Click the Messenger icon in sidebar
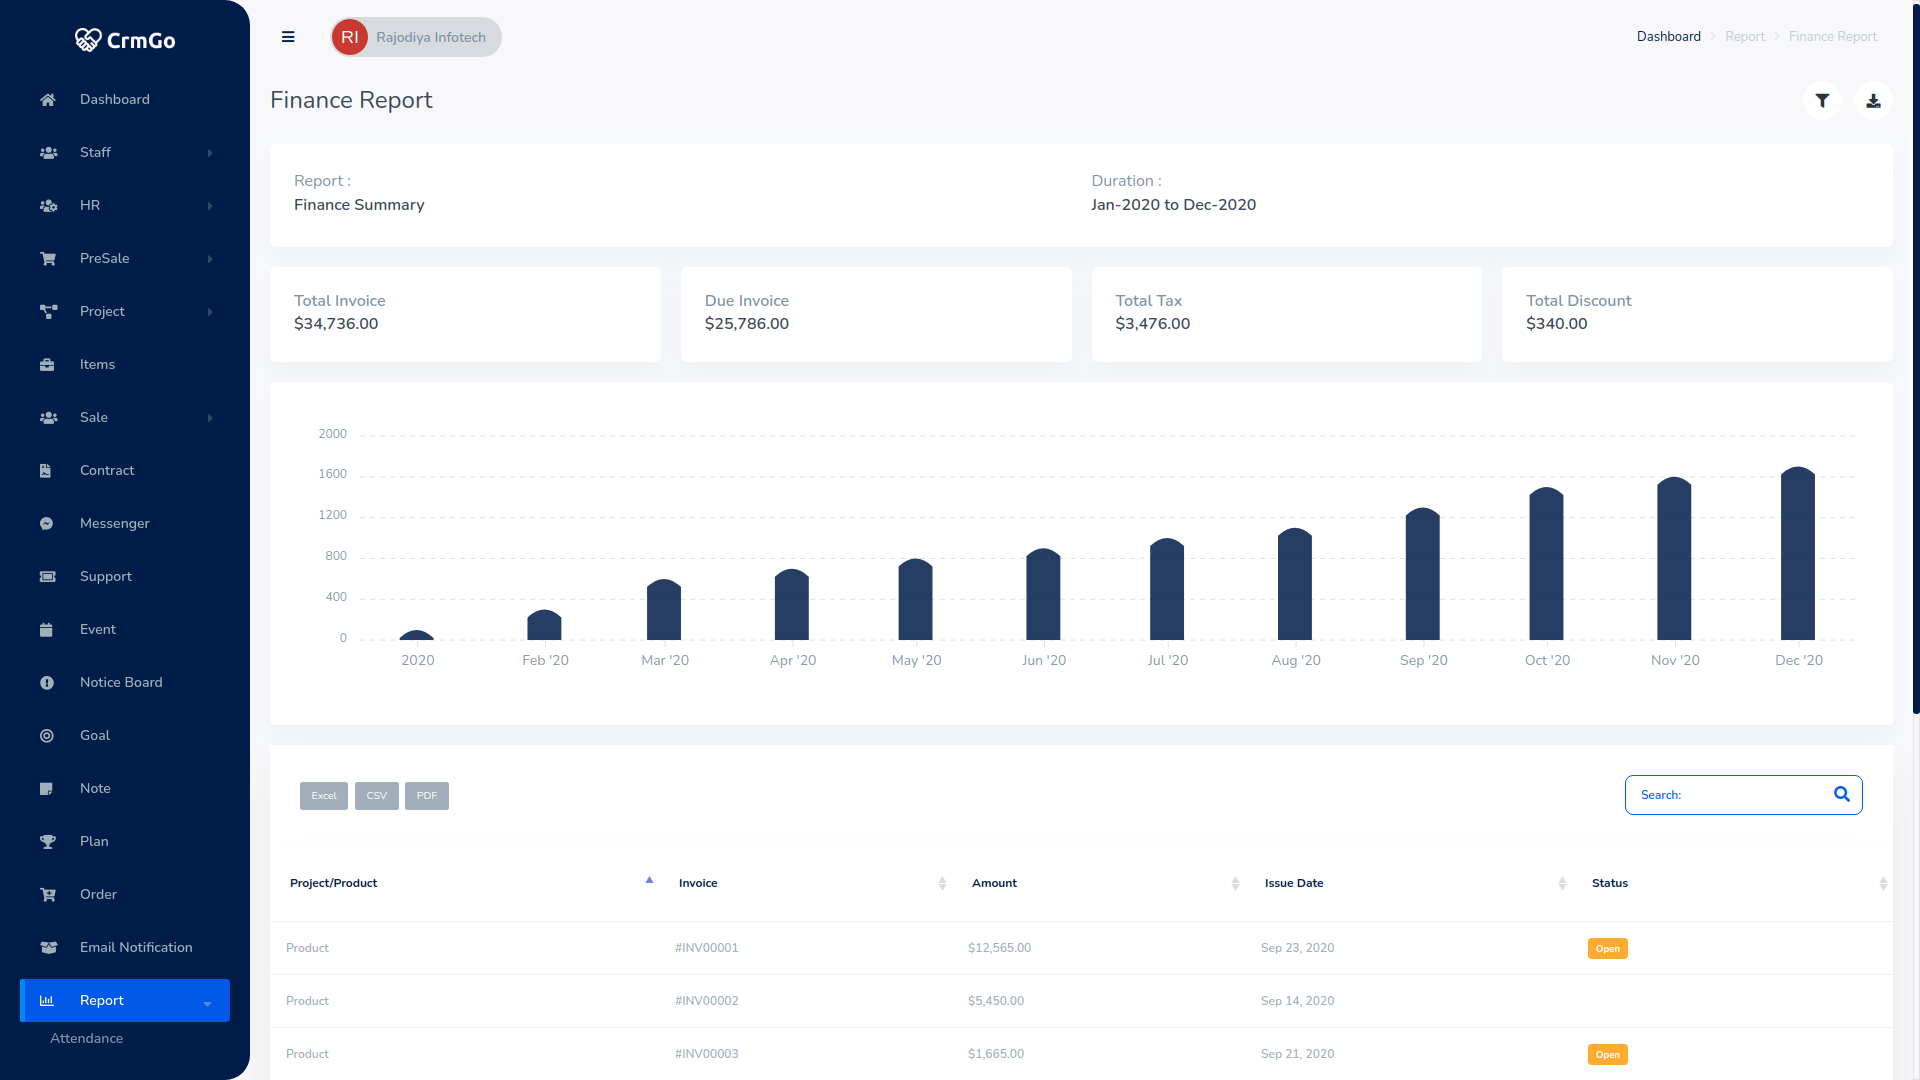Screen dimensions: 1920x1080 pos(47,524)
